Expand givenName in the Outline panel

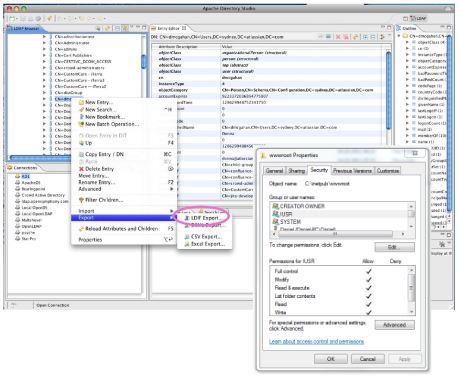point(407,104)
